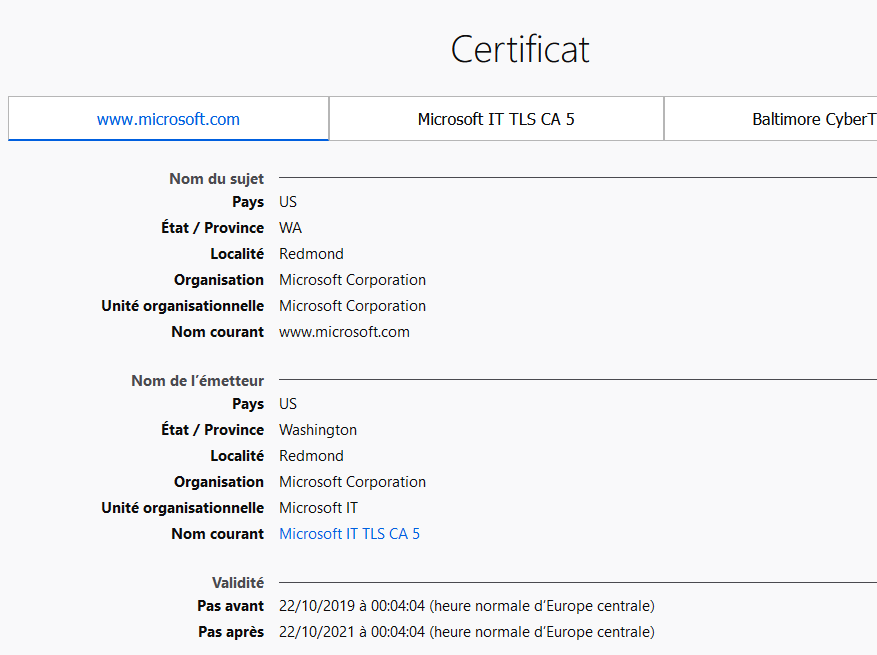Click issuer Organisation value Microsoft Corporation
Viewport: 877px width, 655px height.
(x=352, y=482)
